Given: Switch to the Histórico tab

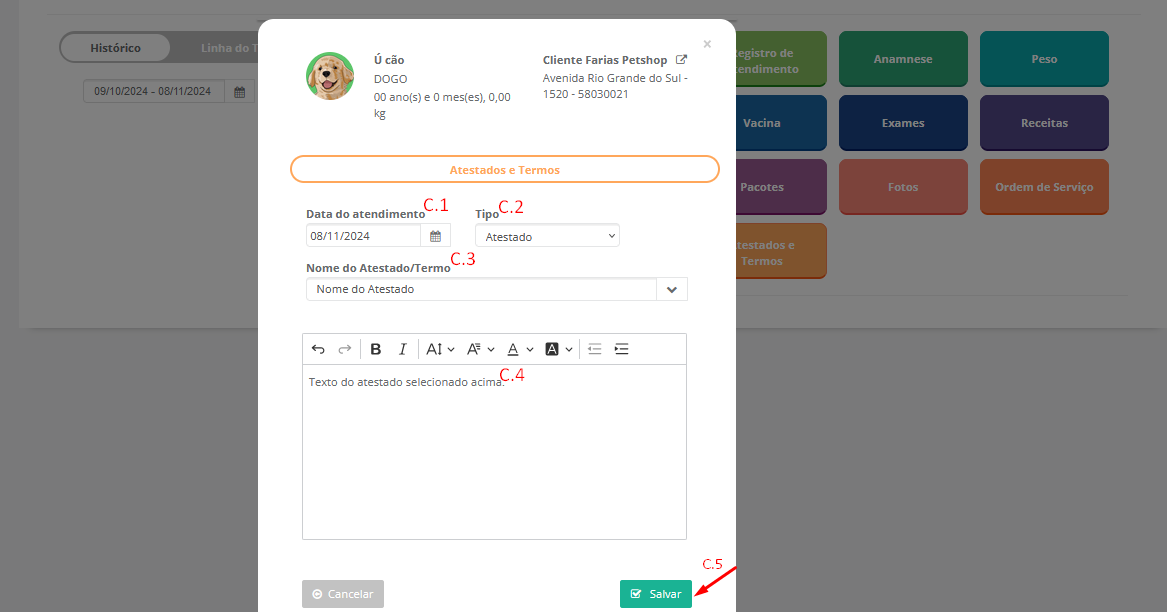Looking at the screenshot, I should pos(116,48).
